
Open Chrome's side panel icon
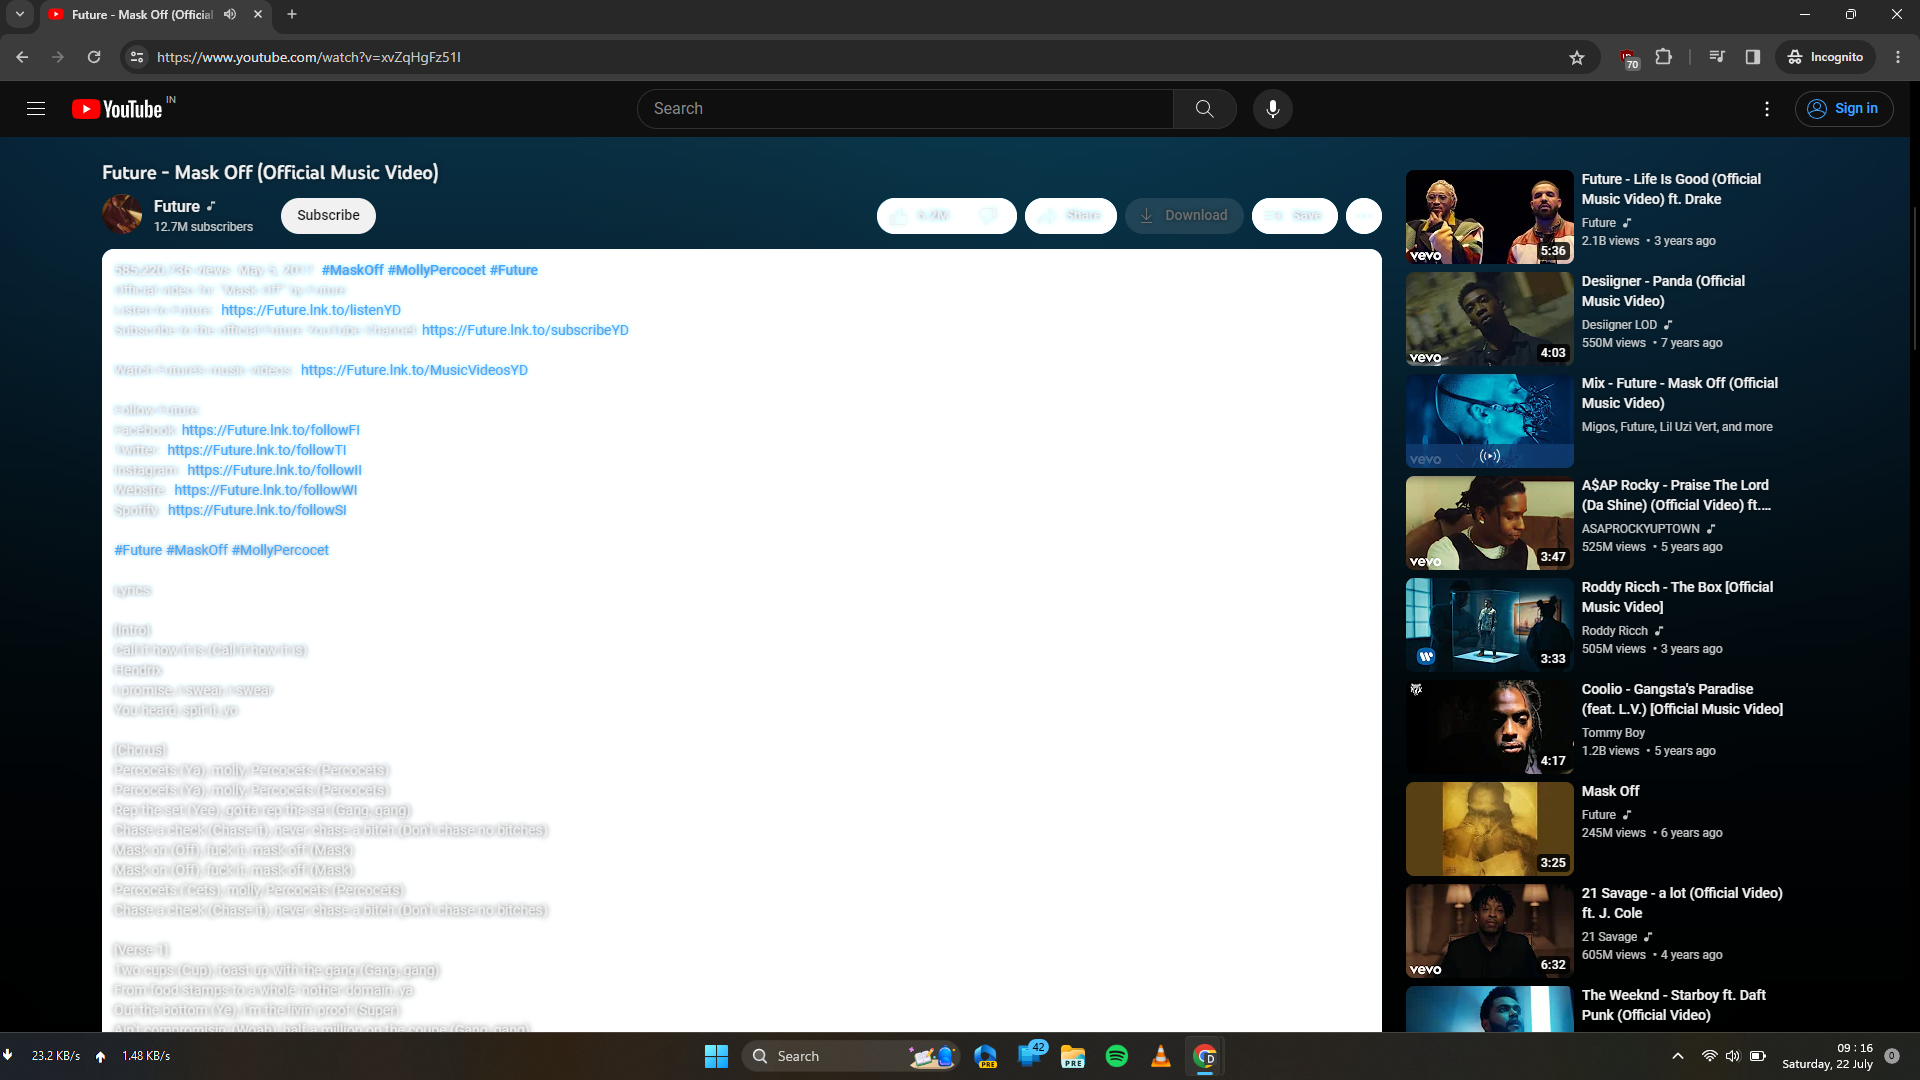(x=1751, y=57)
